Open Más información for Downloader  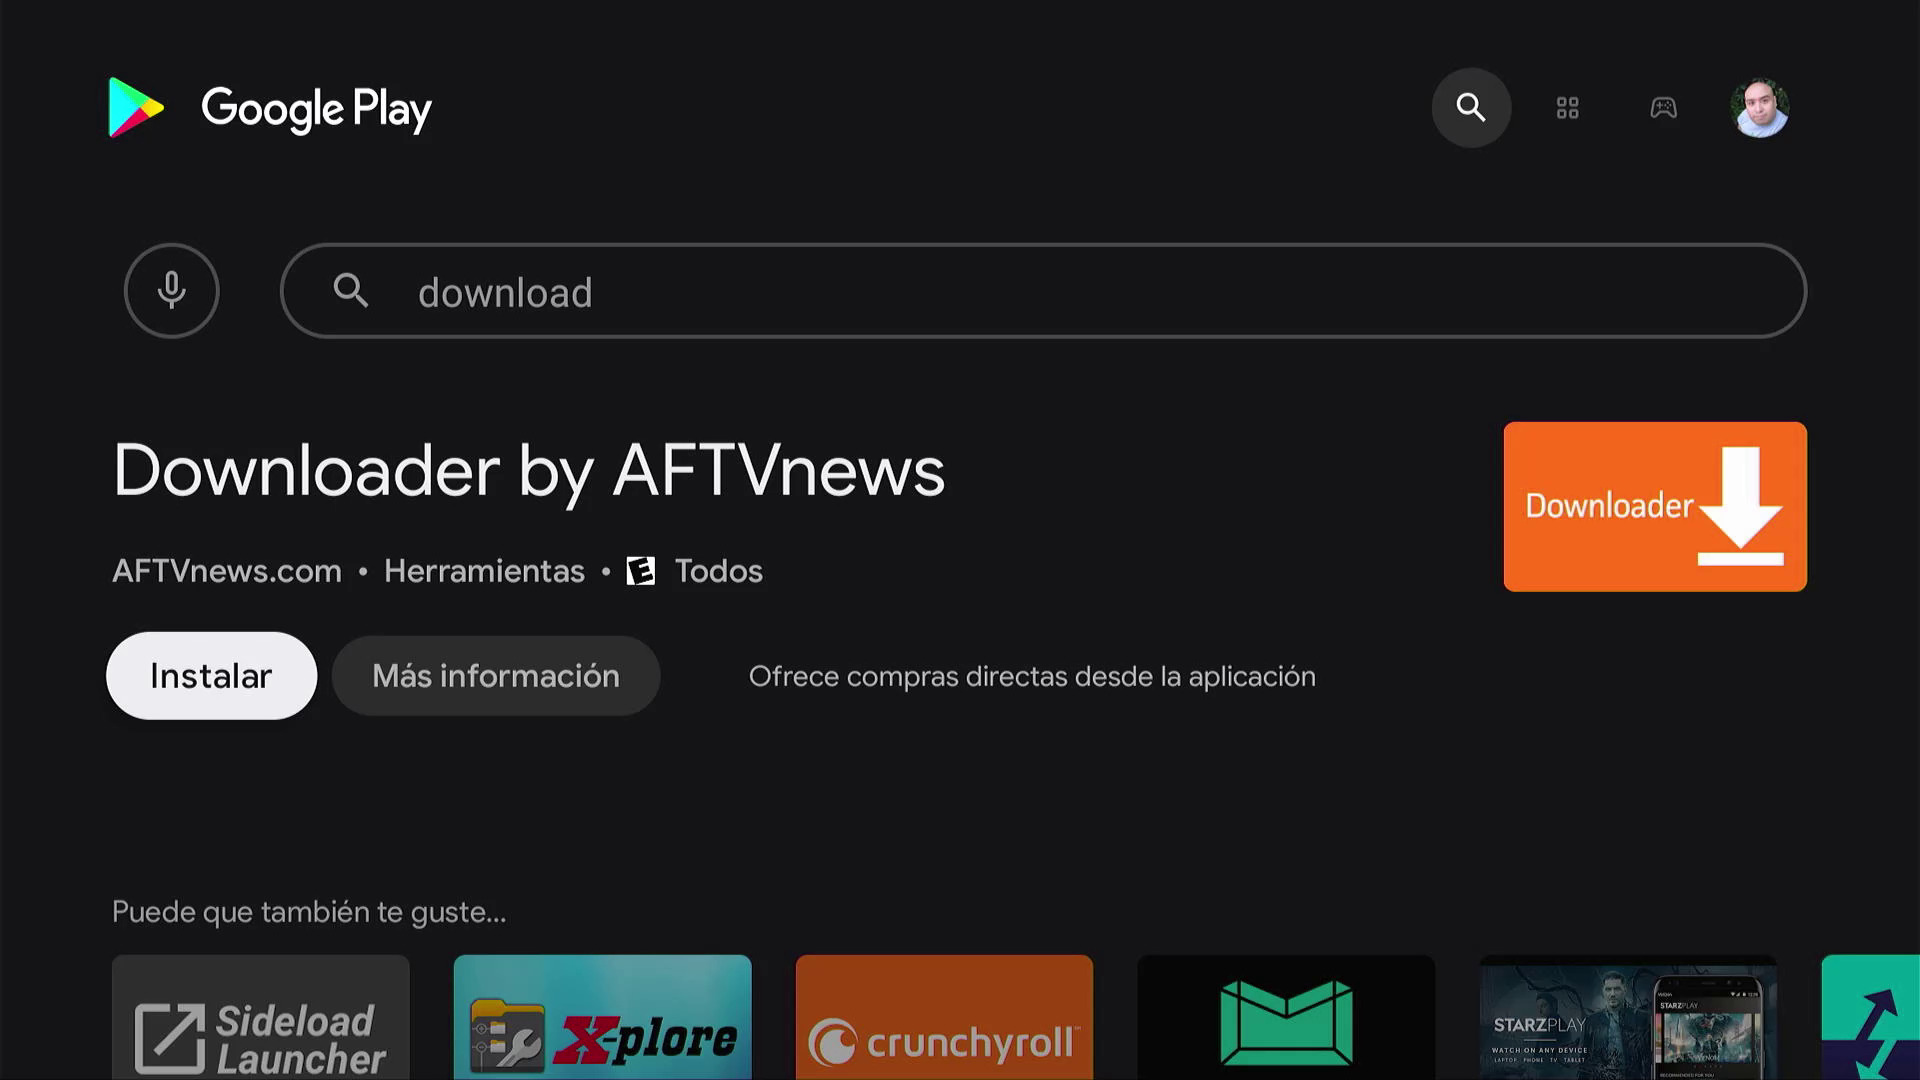(496, 676)
